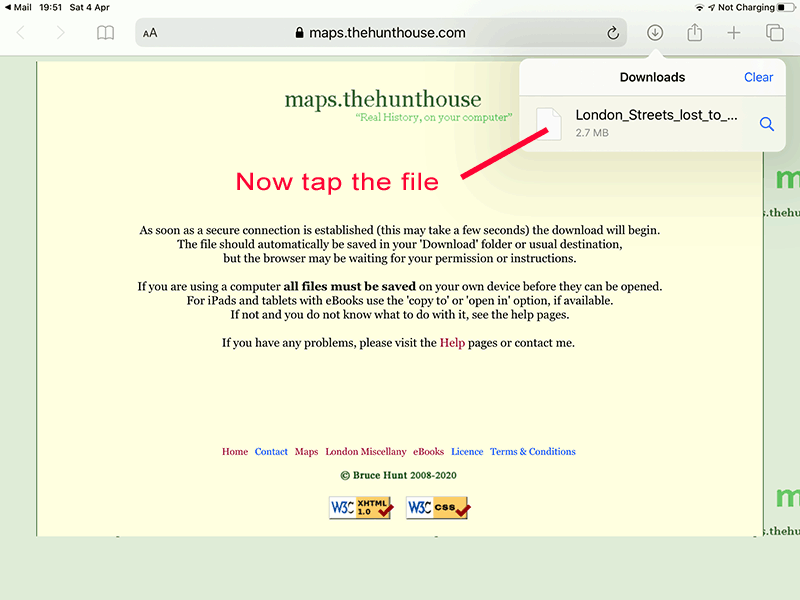Show the tab overview icon
800x600 pixels.
775,33
